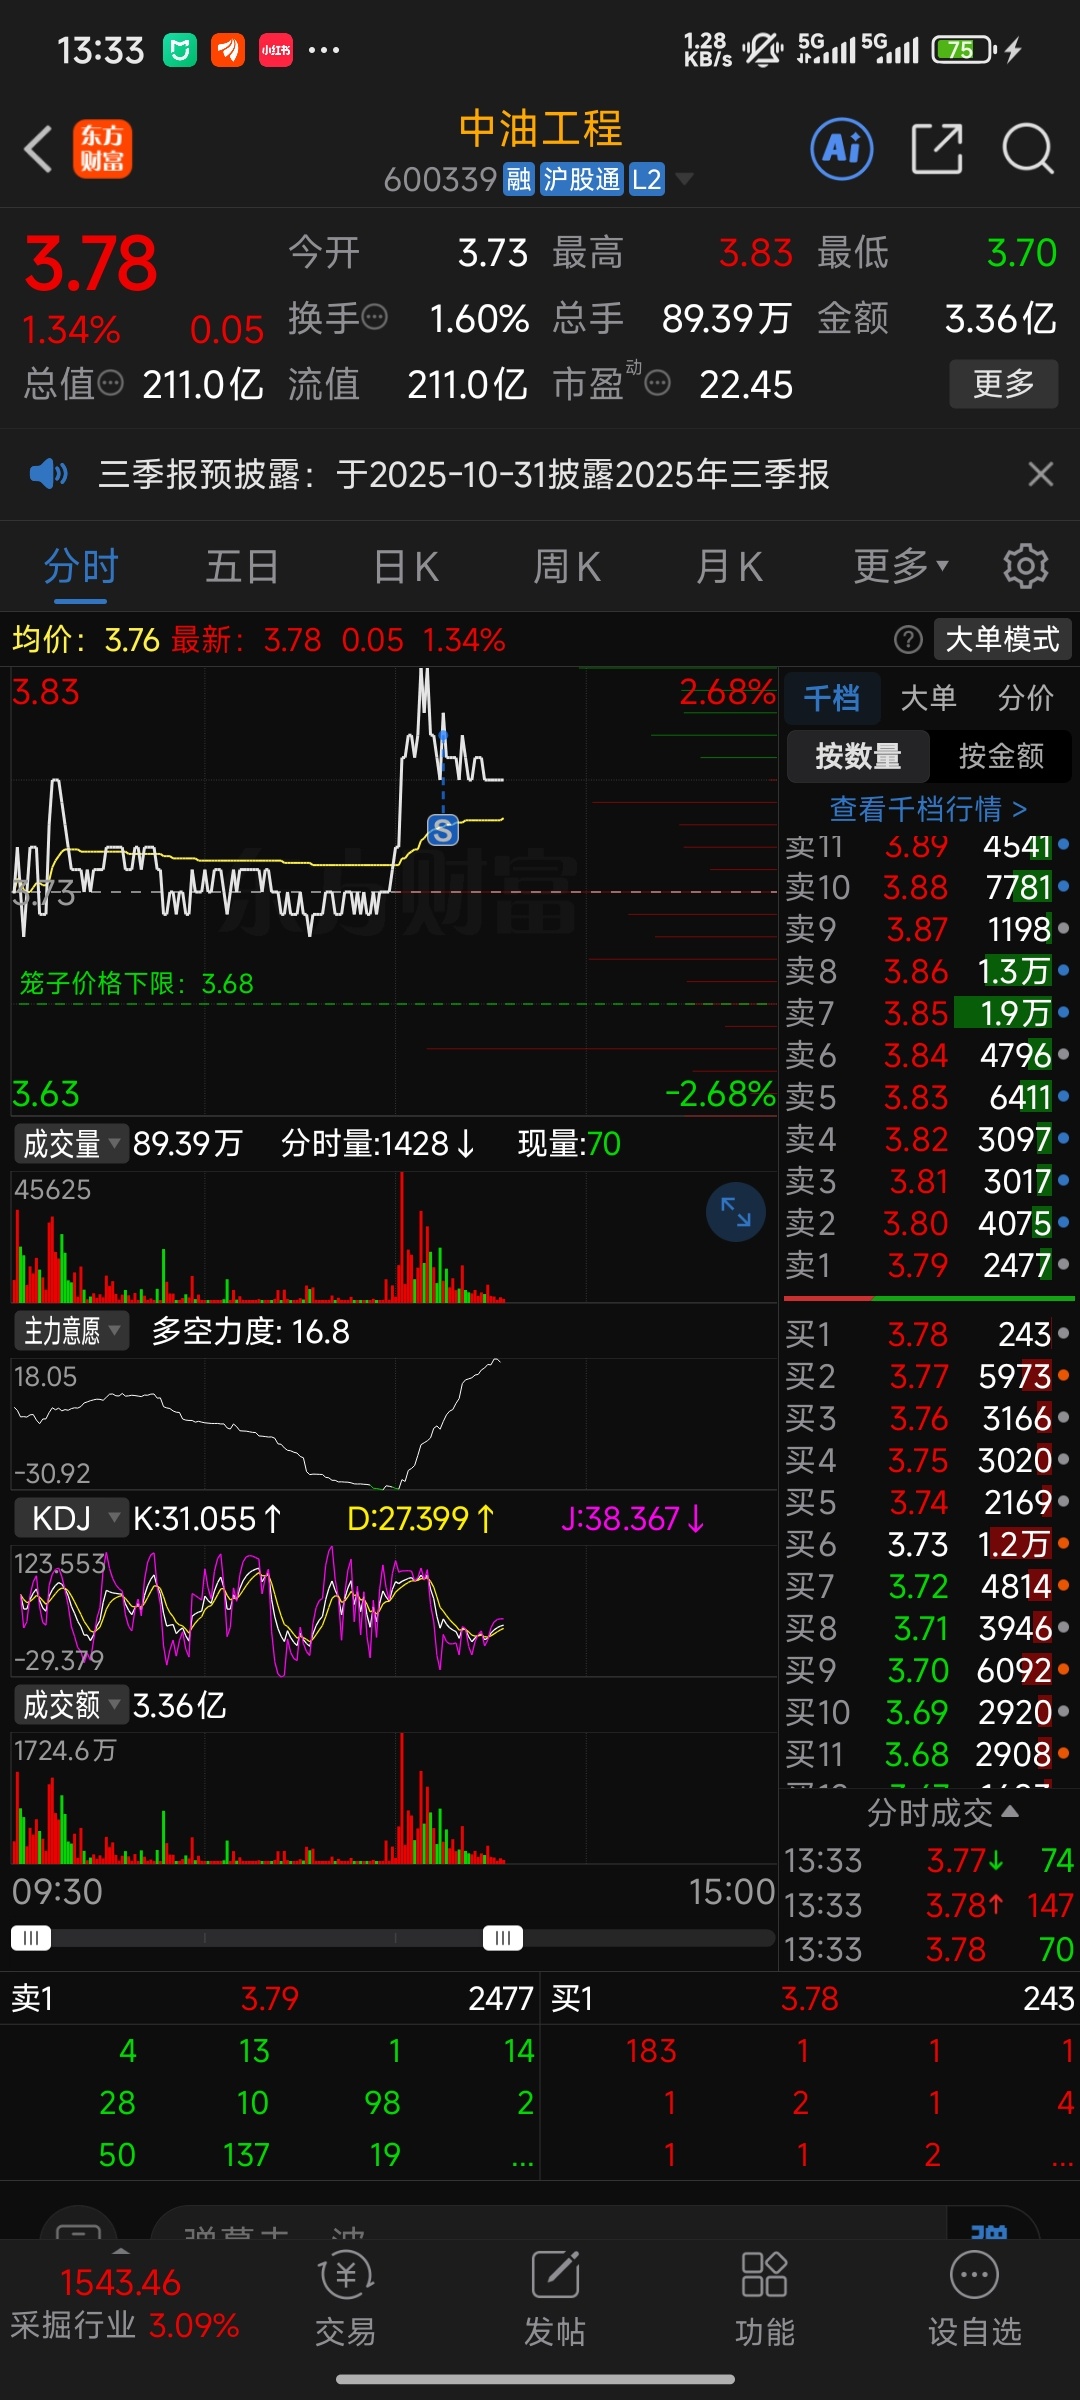Tap the L2 level badge
The image size is (1080, 2400).
click(647, 179)
